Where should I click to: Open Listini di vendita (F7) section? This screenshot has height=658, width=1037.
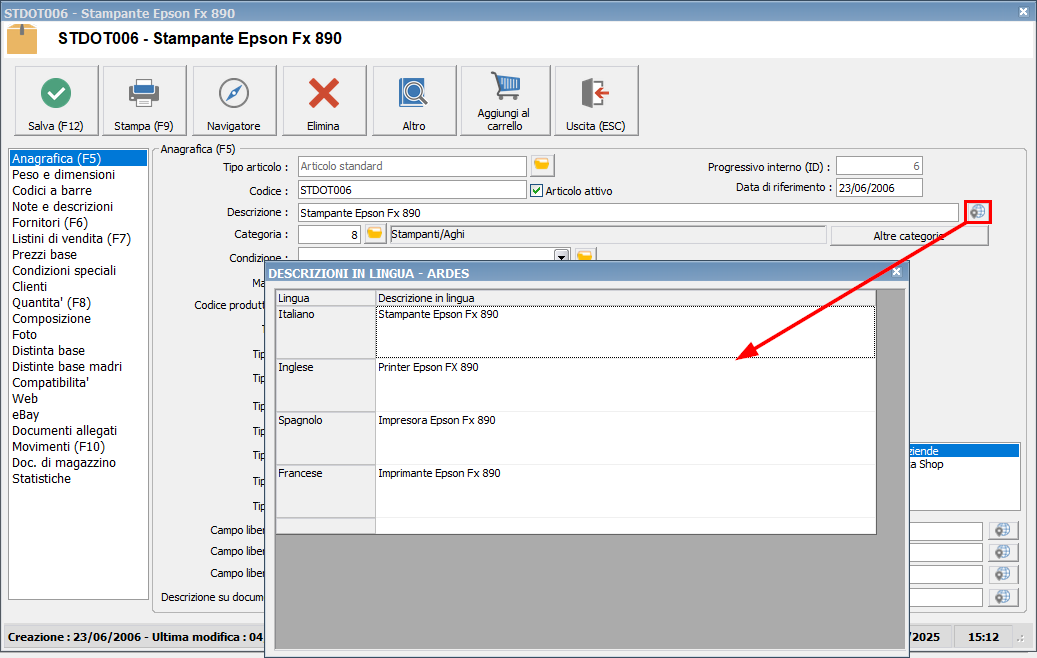pyautogui.click(x=71, y=238)
